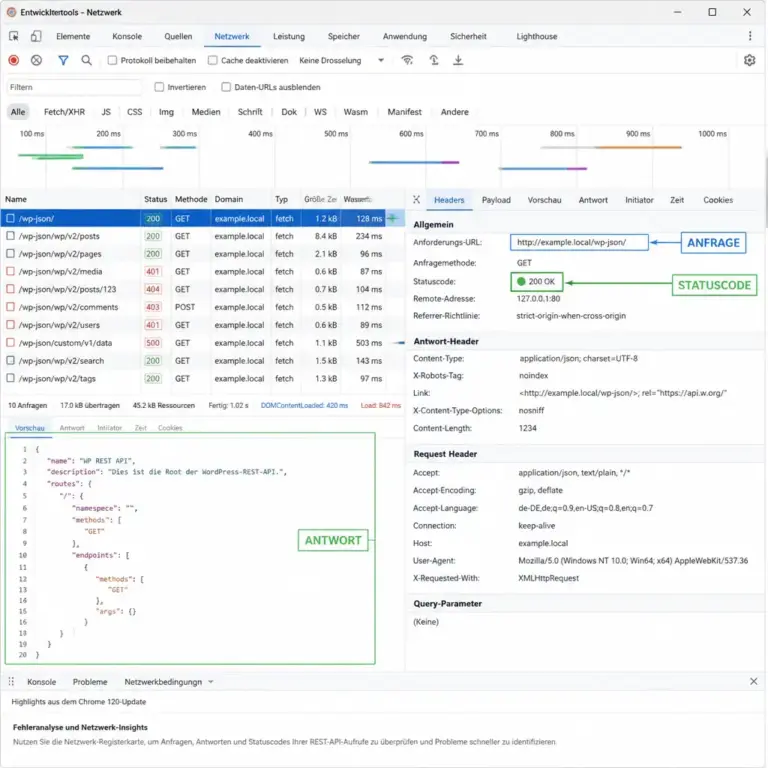Toggle the filter funnel icon
Viewport: 768px width, 768px height.
click(x=63, y=60)
